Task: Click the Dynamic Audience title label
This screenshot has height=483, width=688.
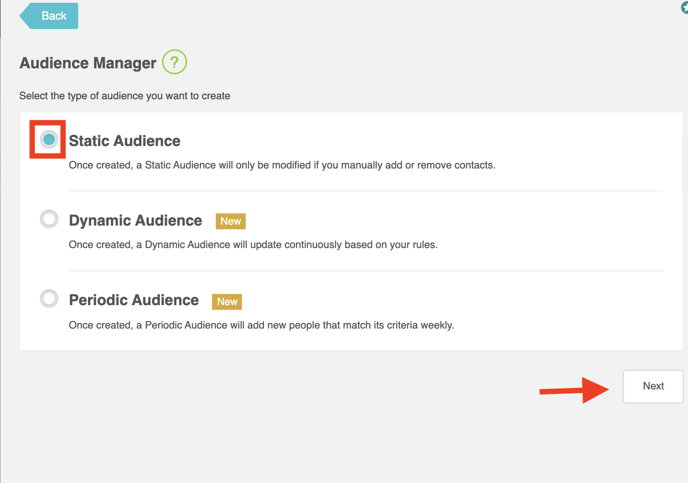Action: tap(135, 220)
